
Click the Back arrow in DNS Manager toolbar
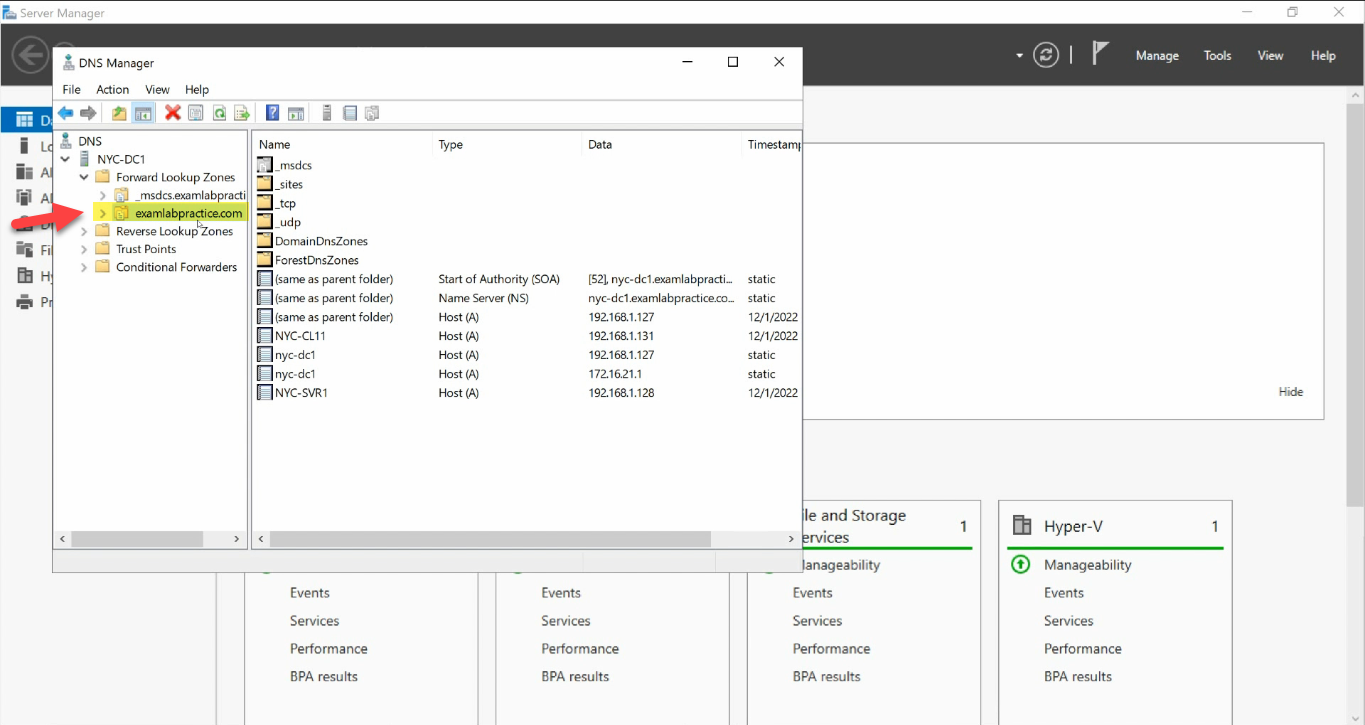[65, 113]
